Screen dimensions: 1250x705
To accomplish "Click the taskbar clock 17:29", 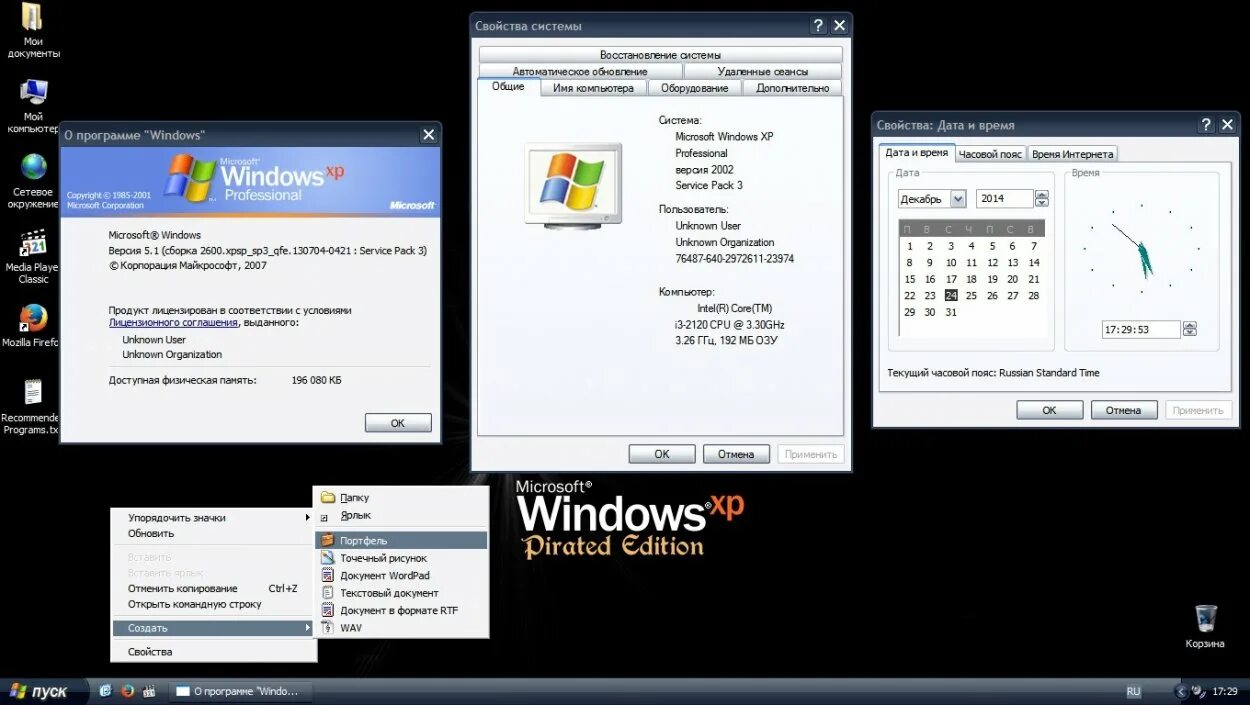I will [1225, 691].
